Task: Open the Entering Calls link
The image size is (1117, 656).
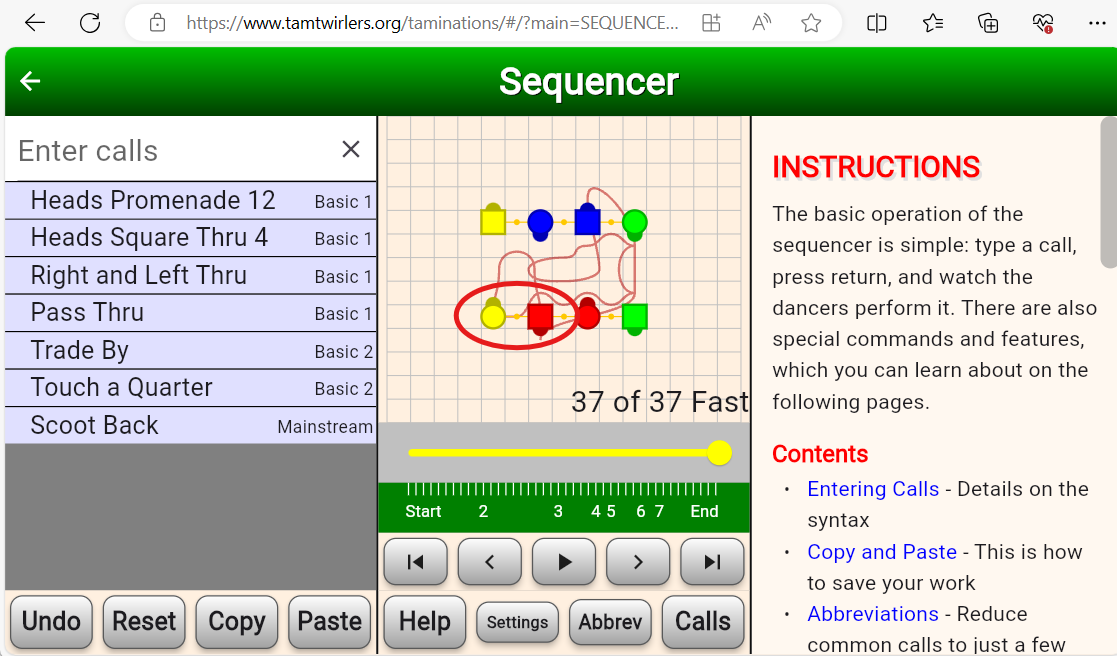Action: coord(873,489)
